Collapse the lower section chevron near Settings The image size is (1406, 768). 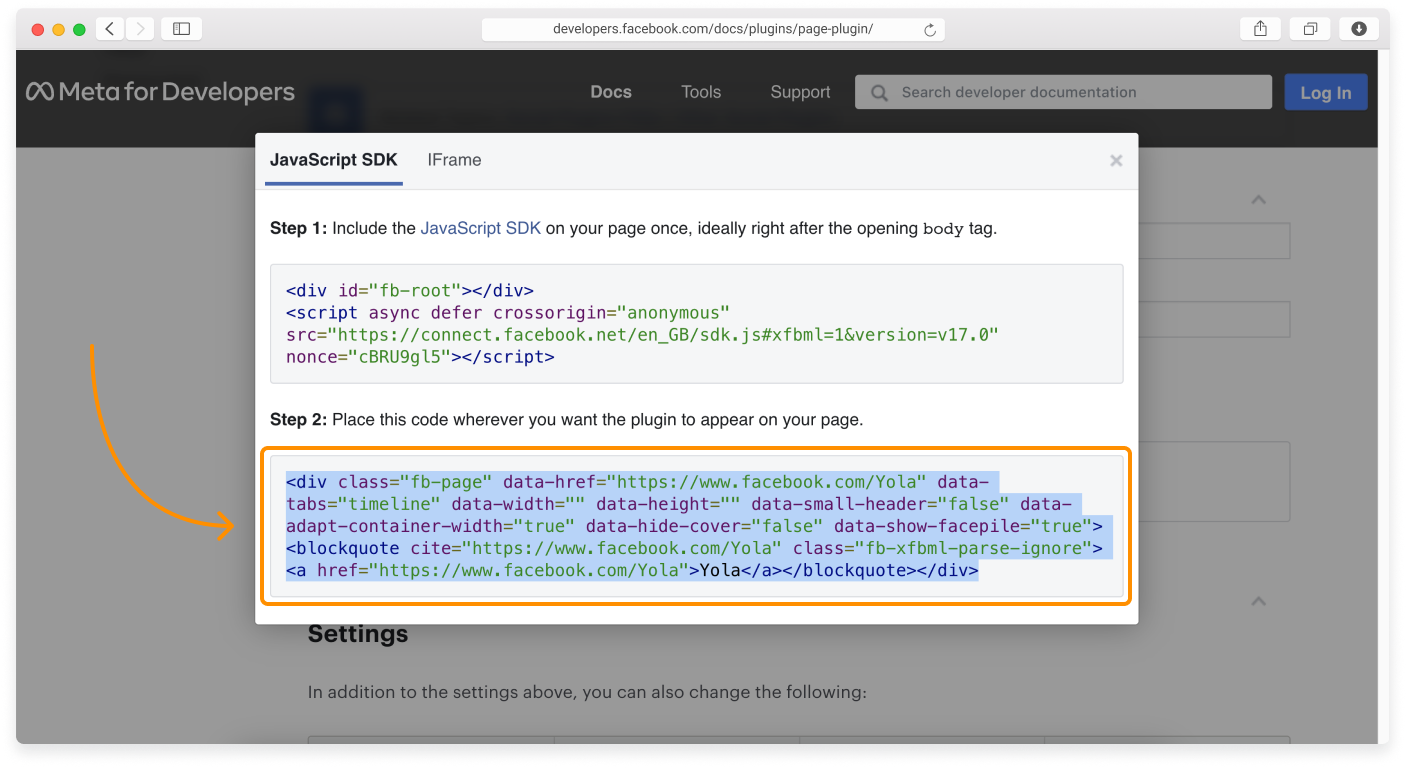point(1258,601)
